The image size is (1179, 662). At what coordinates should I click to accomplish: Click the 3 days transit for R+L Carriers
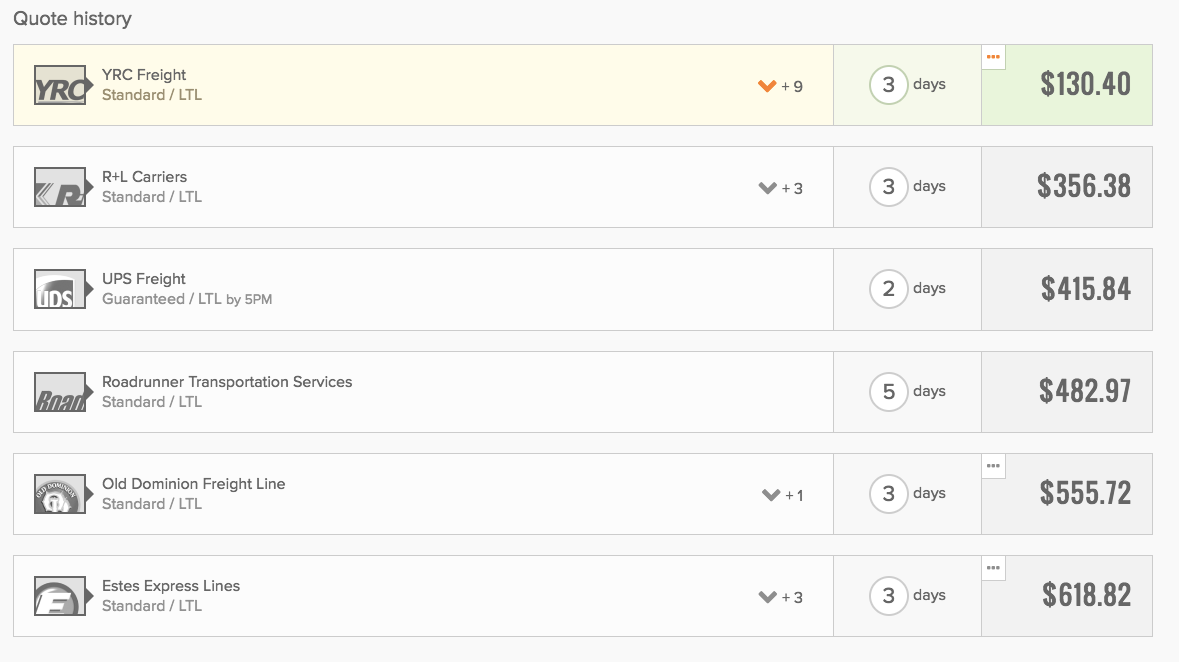[x=908, y=187]
